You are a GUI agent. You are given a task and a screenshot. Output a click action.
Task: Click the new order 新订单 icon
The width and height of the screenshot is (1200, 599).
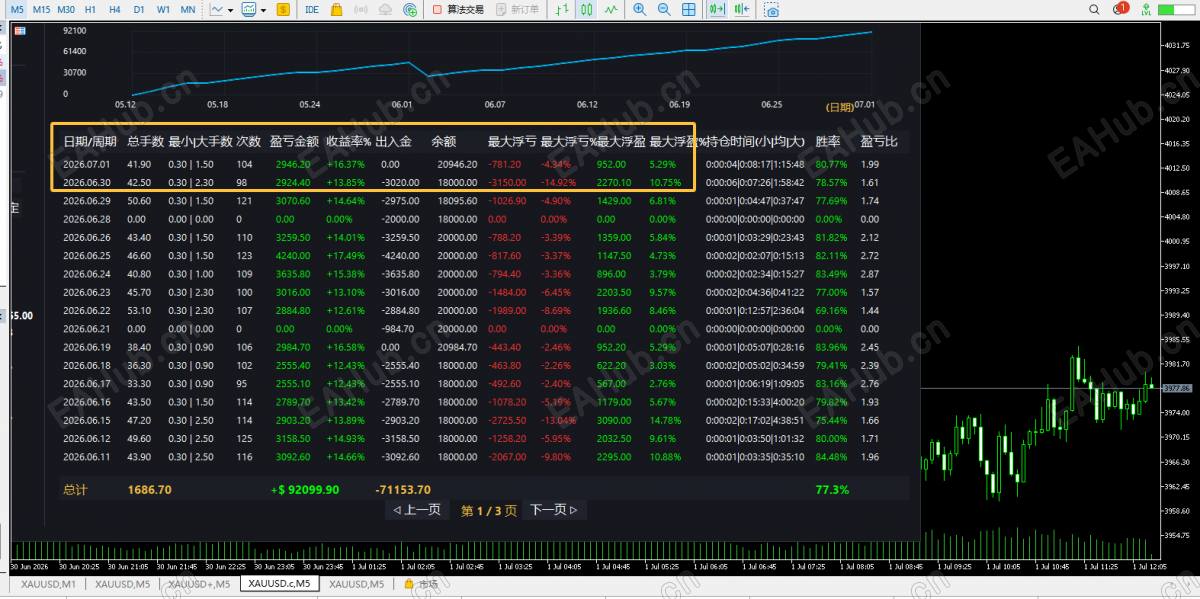518,9
